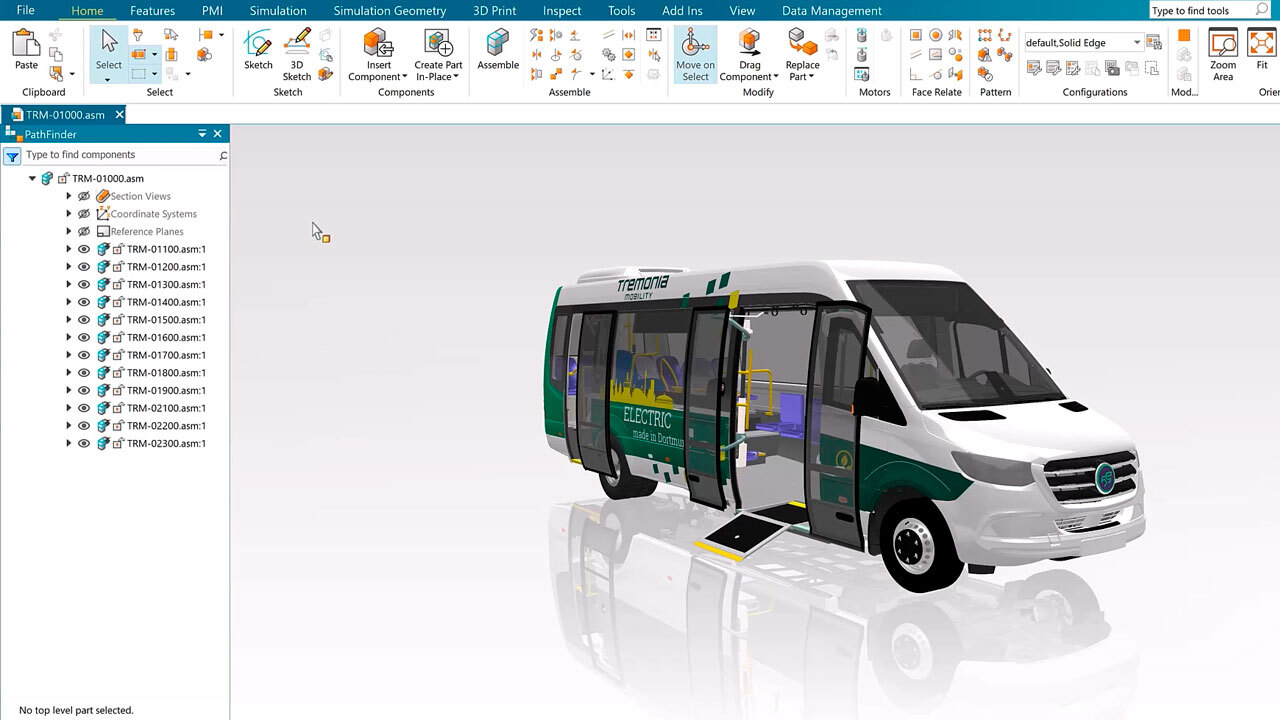Close the TRM-01000.asm document tab
This screenshot has height=720, width=1280.
[119, 115]
